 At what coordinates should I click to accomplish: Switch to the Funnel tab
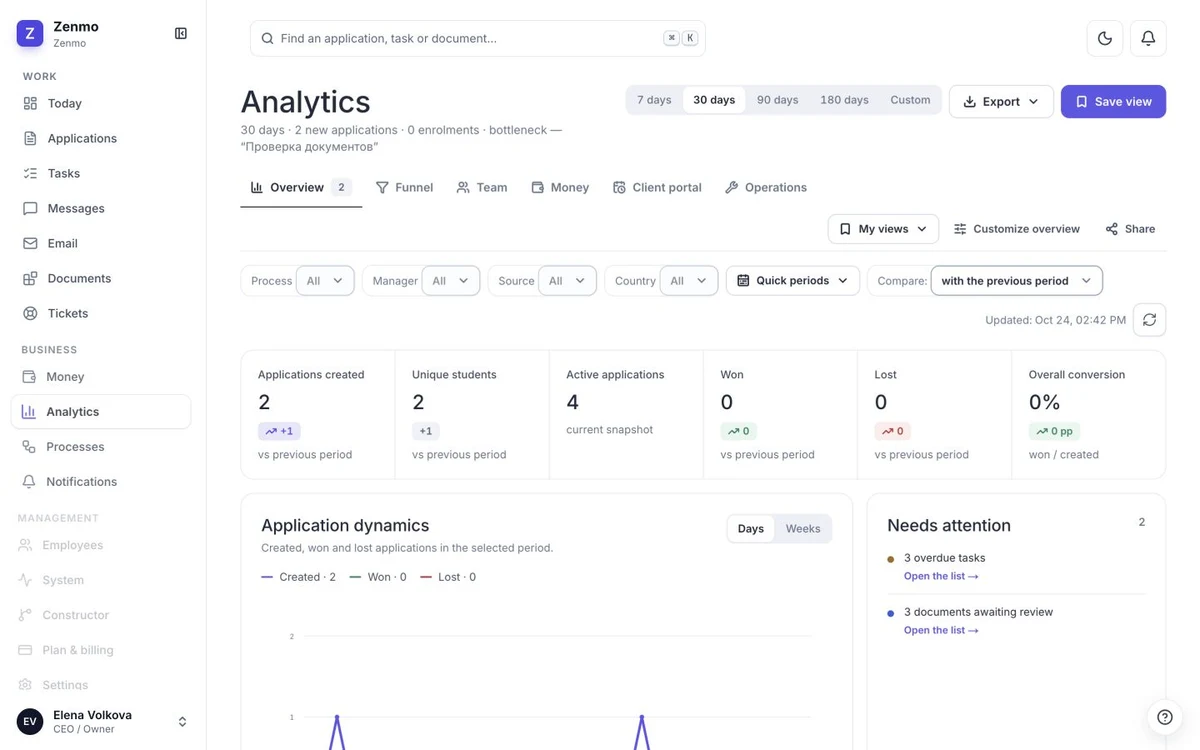point(404,187)
